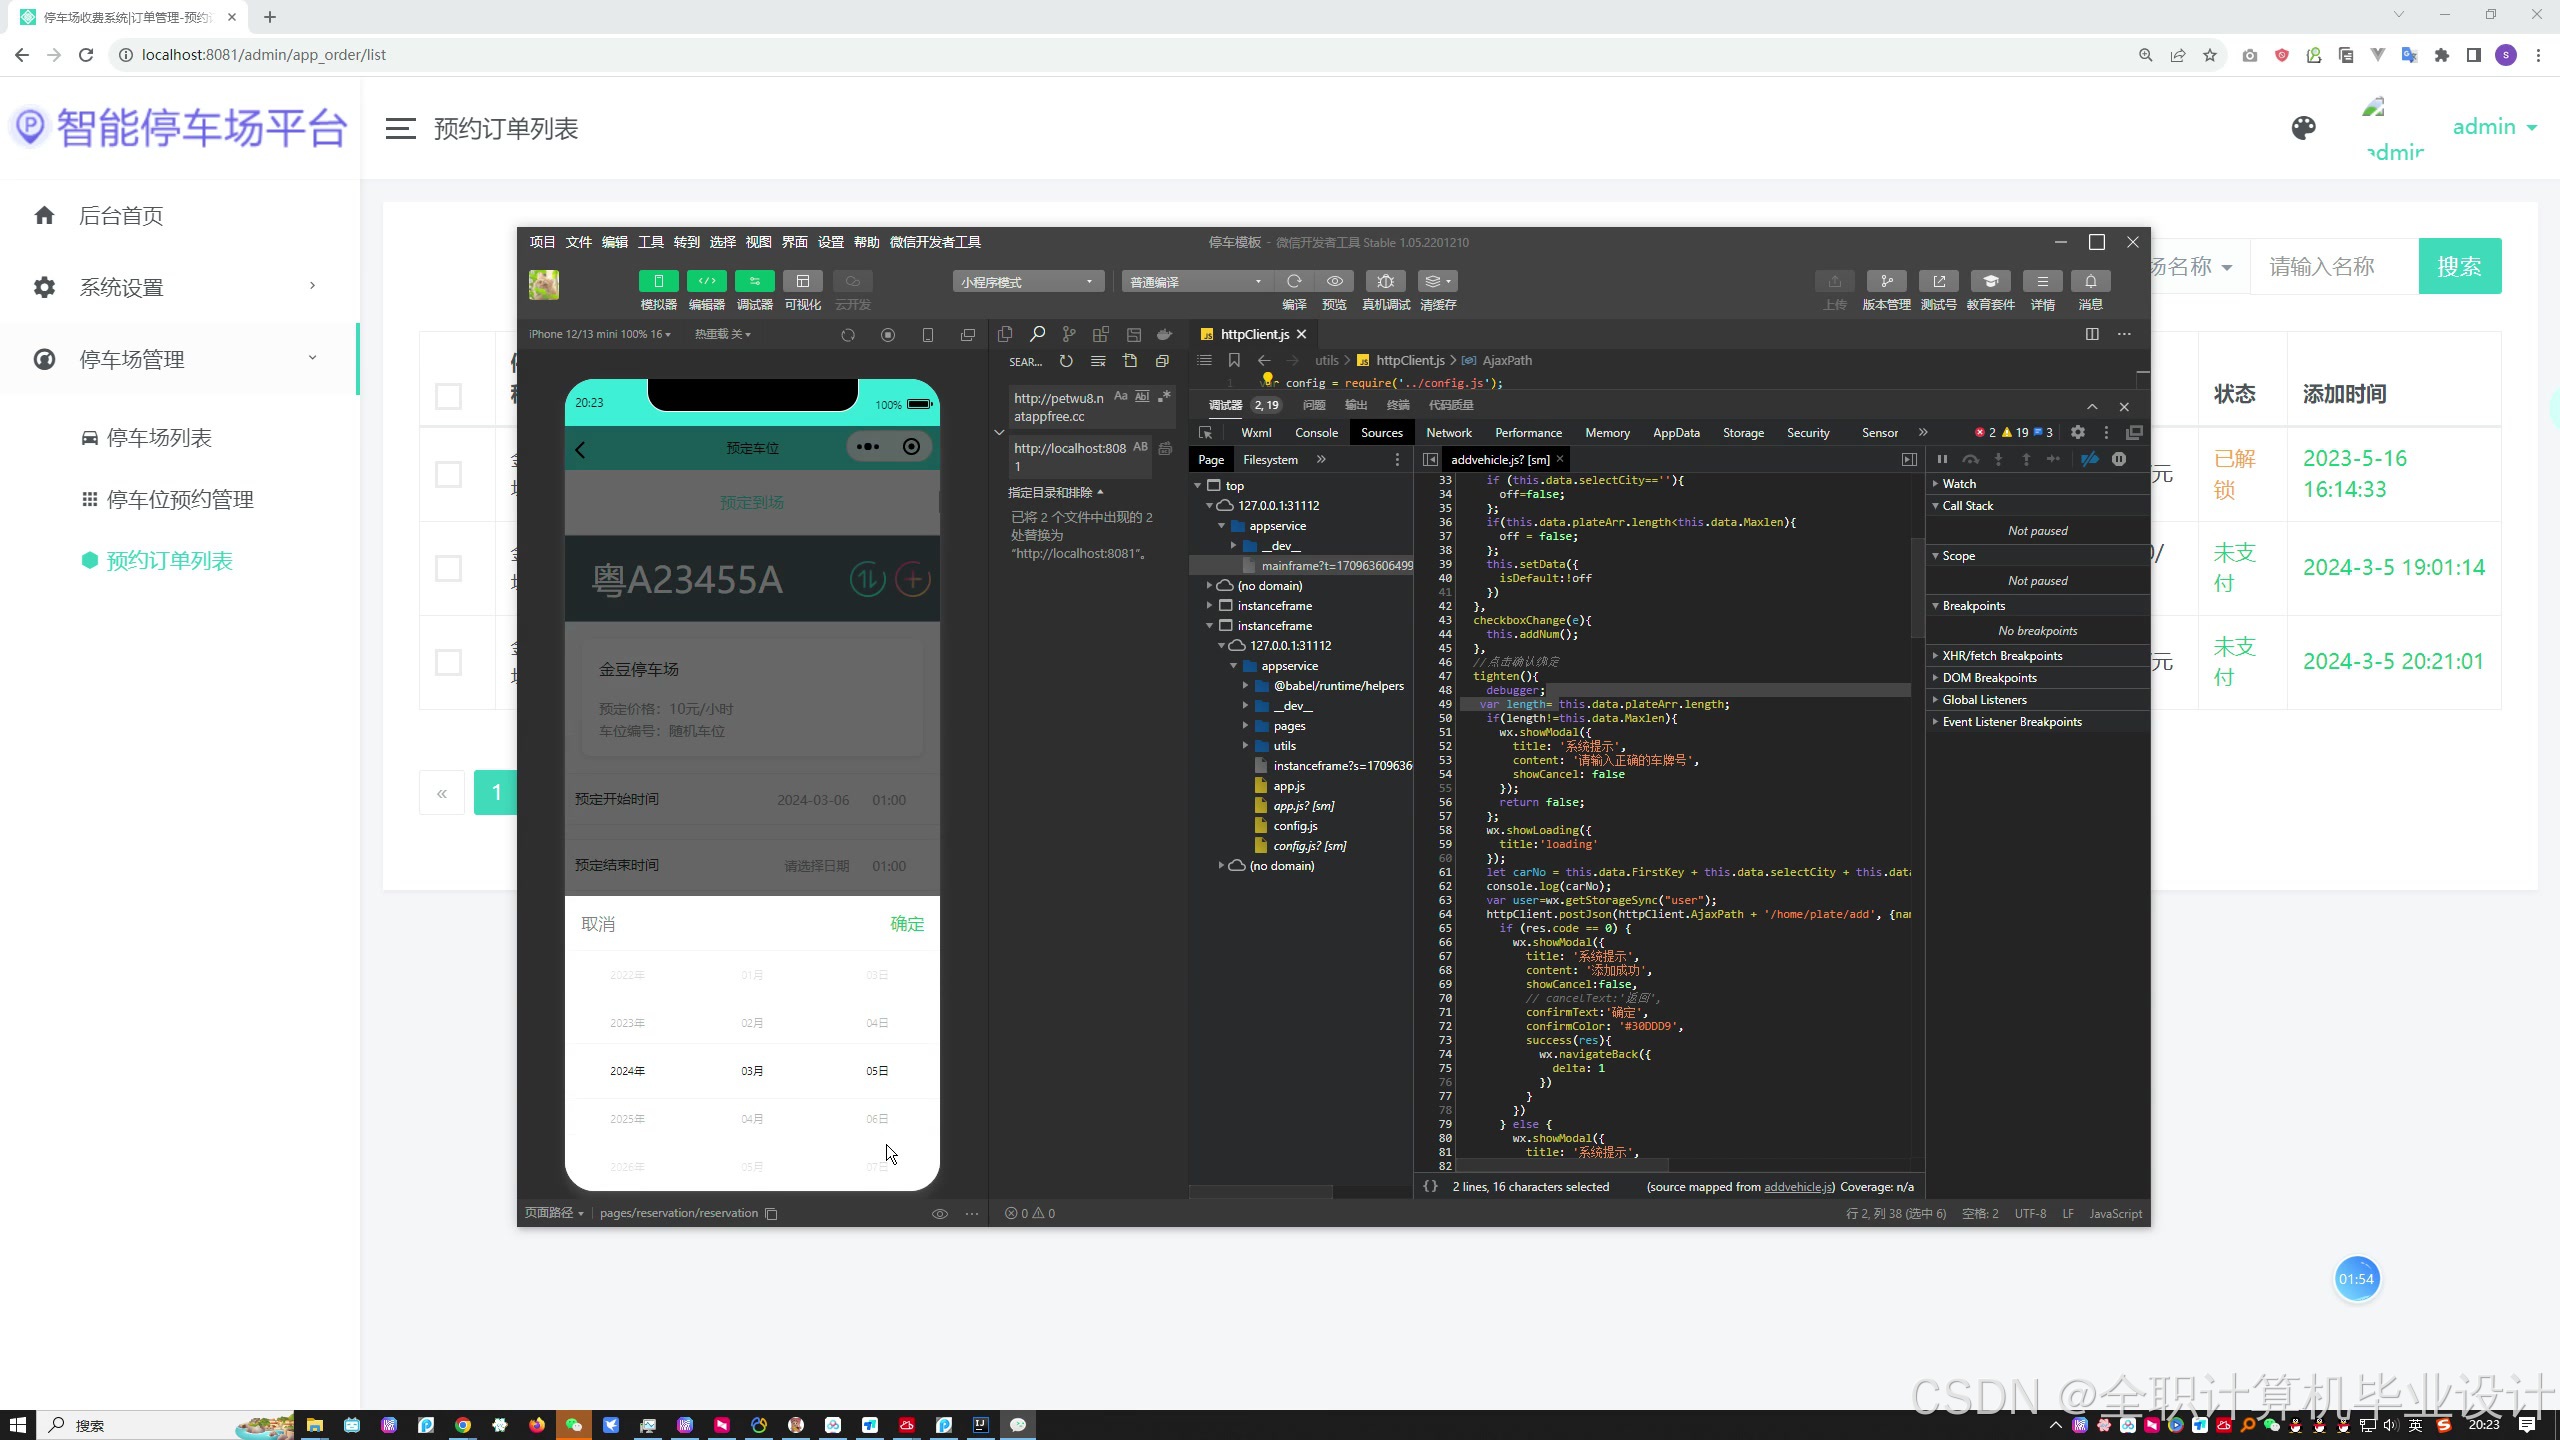Screen dimensions: 2560x1440
Task: Open the devtools settings gear
Action: point(2078,433)
